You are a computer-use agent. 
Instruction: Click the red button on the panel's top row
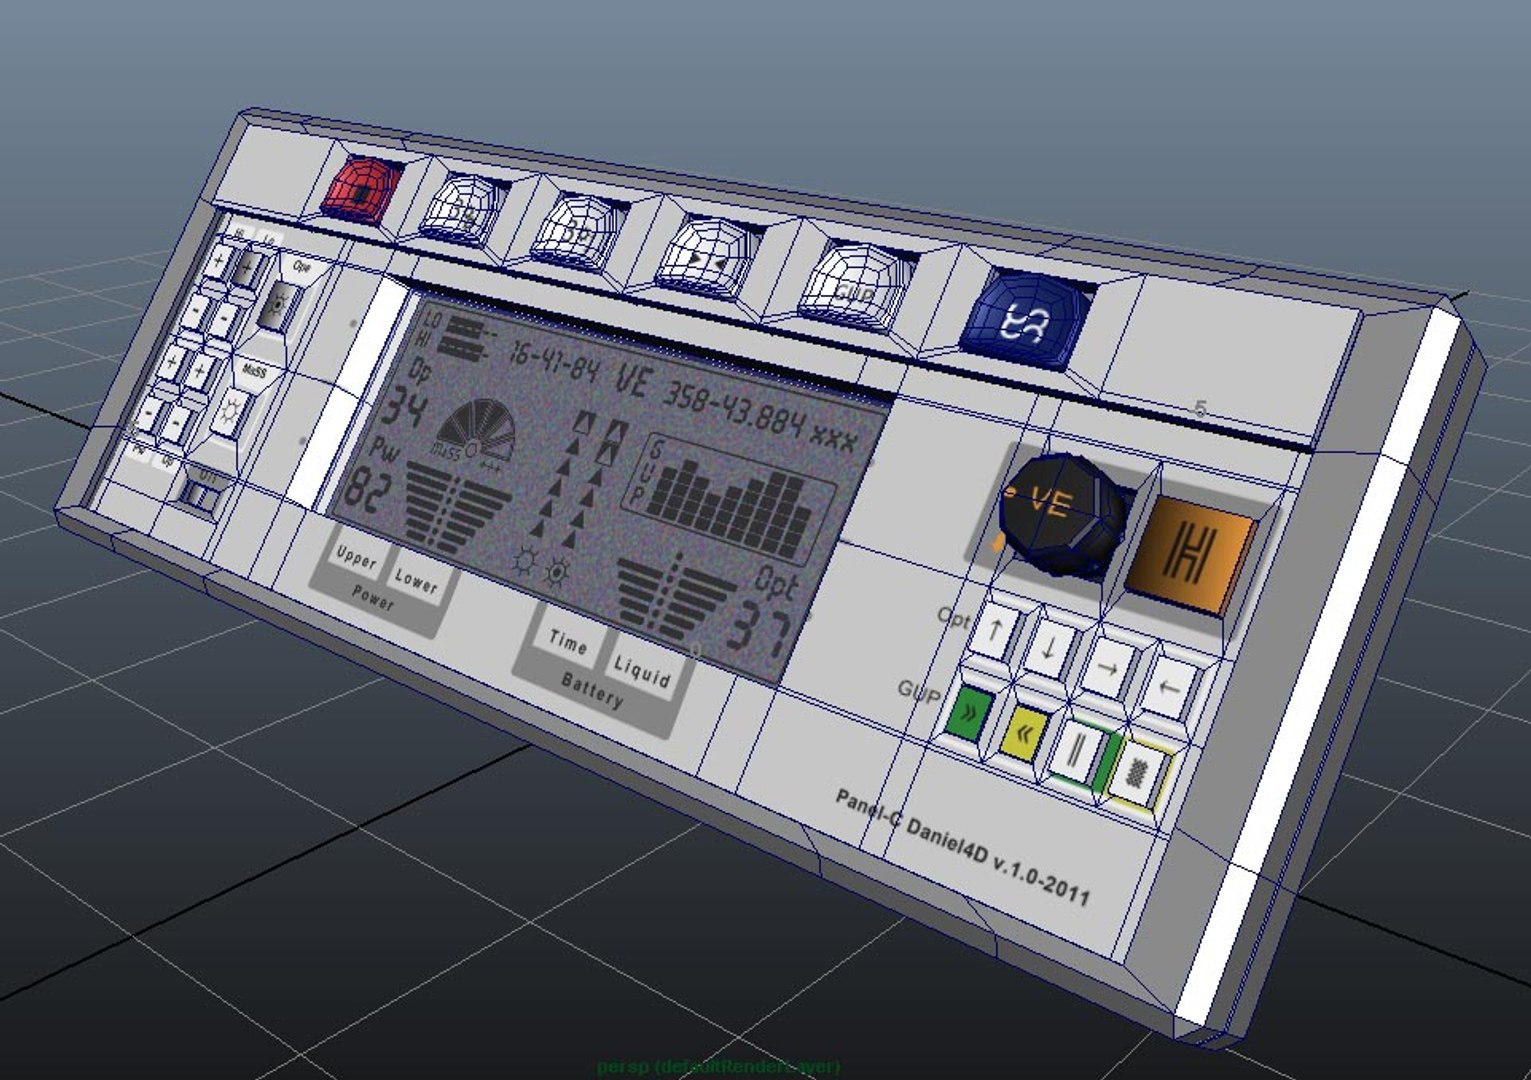pyautogui.click(x=363, y=188)
